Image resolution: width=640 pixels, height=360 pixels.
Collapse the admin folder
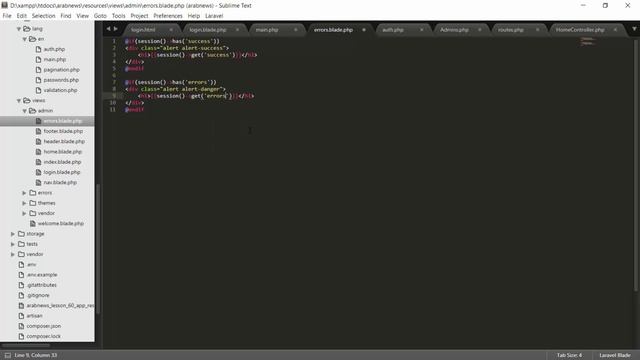coord(24,111)
